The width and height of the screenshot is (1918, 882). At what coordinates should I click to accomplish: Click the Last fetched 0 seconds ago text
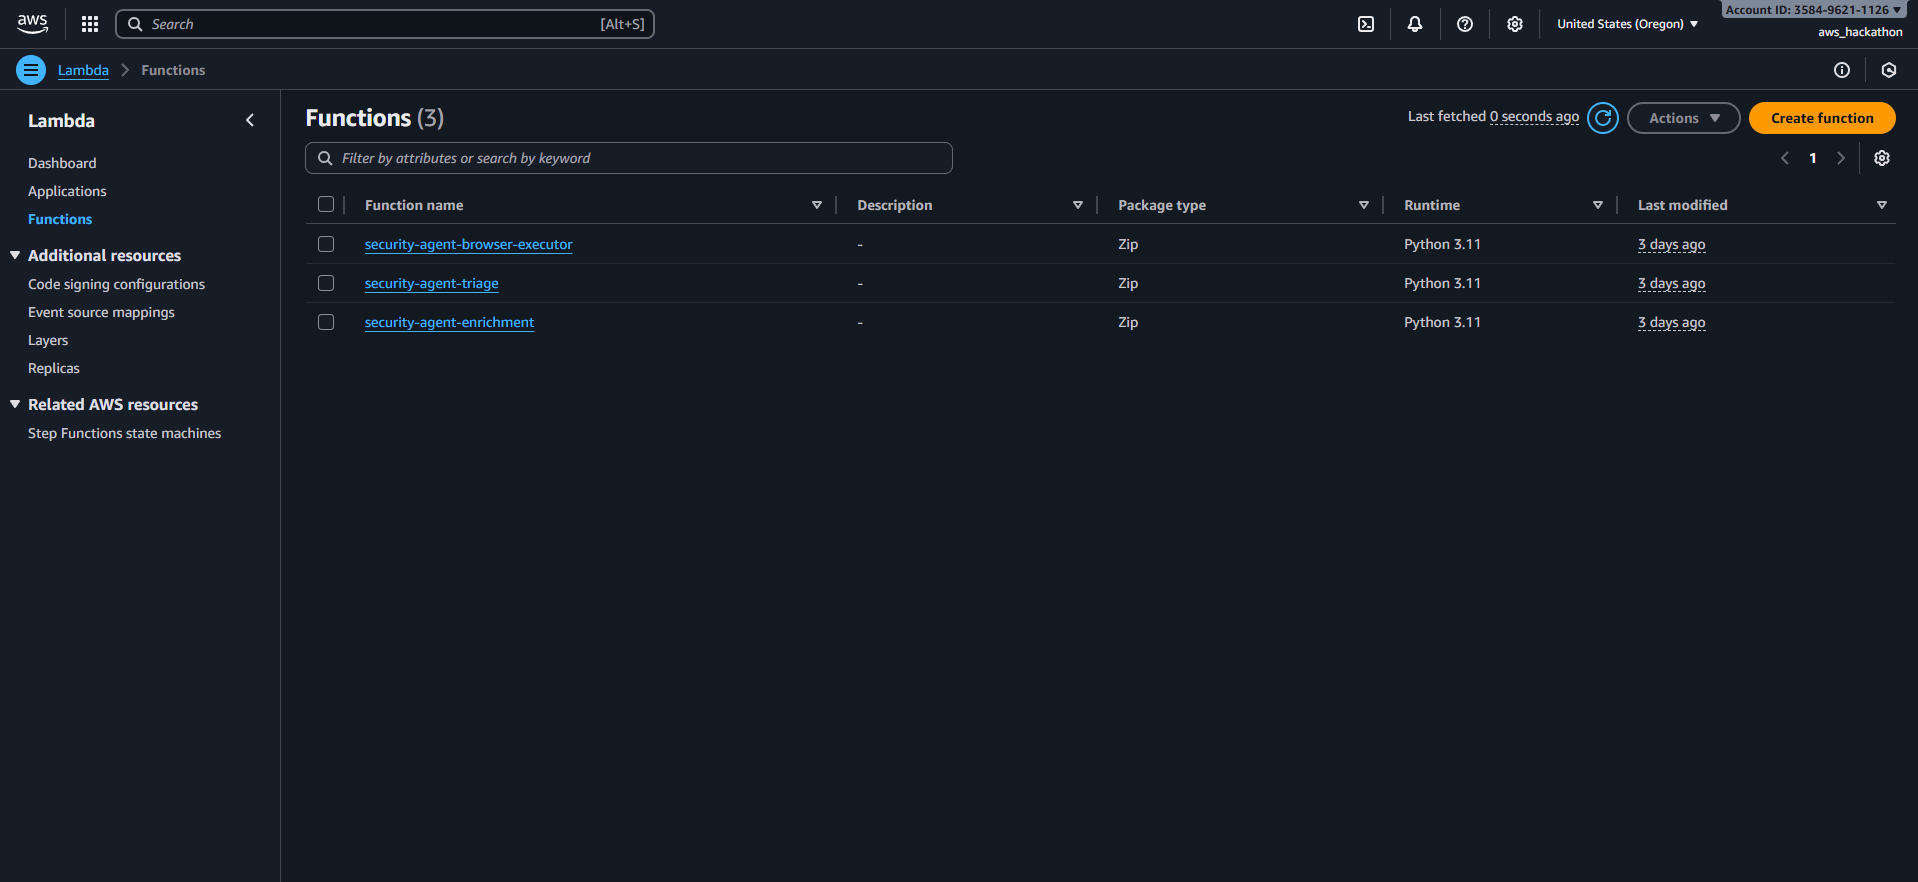tap(1493, 117)
